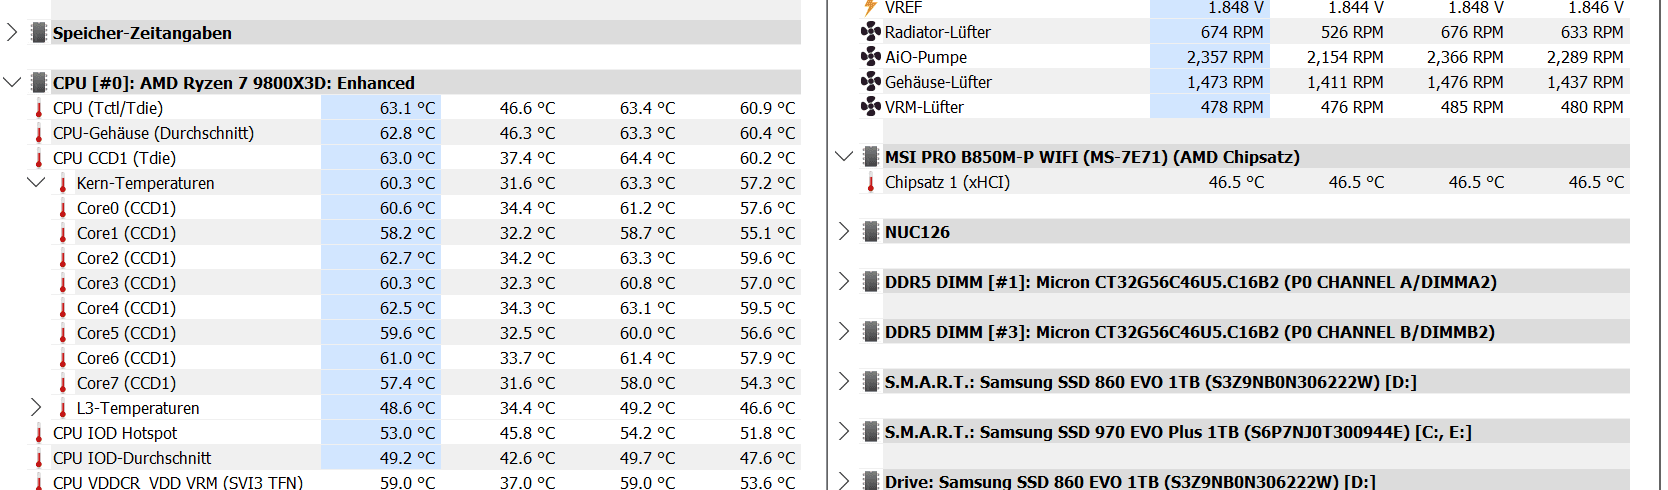Select the Radiator-Lüfter sensor label
1668x490 pixels.
pyautogui.click(x=938, y=32)
